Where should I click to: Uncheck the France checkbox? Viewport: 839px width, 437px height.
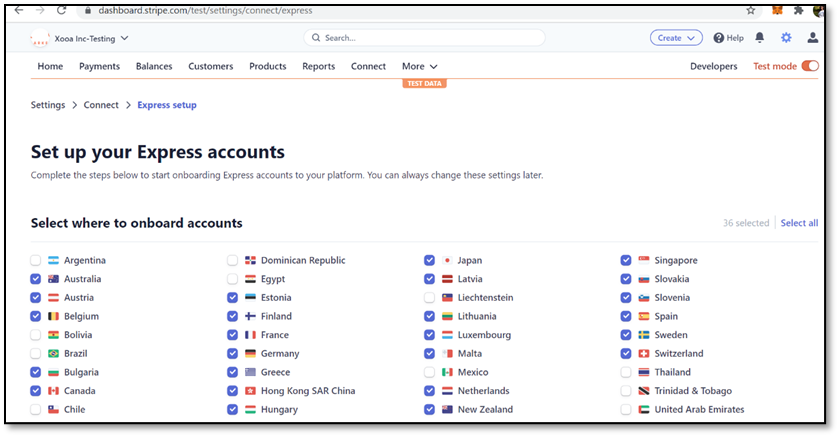pyautogui.click(x=232, y=335)
